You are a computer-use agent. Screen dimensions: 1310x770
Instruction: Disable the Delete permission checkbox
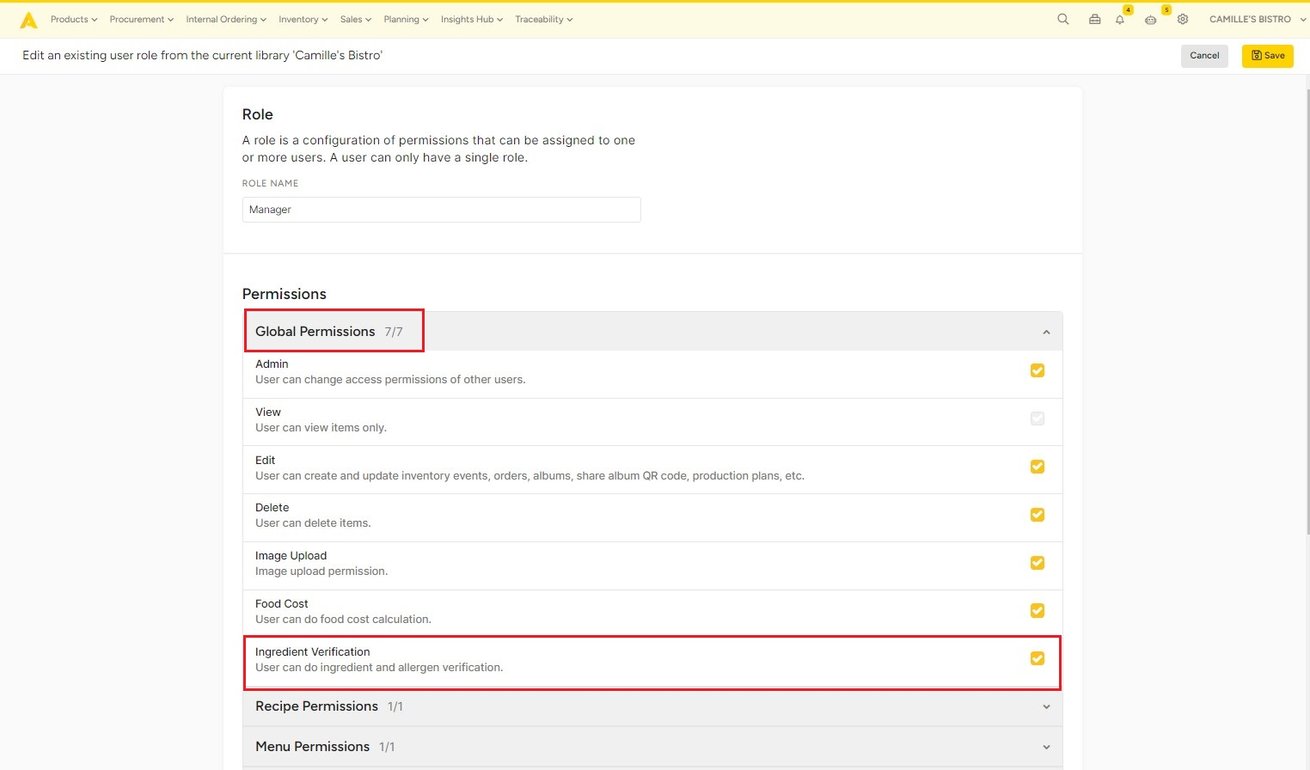1037,515
